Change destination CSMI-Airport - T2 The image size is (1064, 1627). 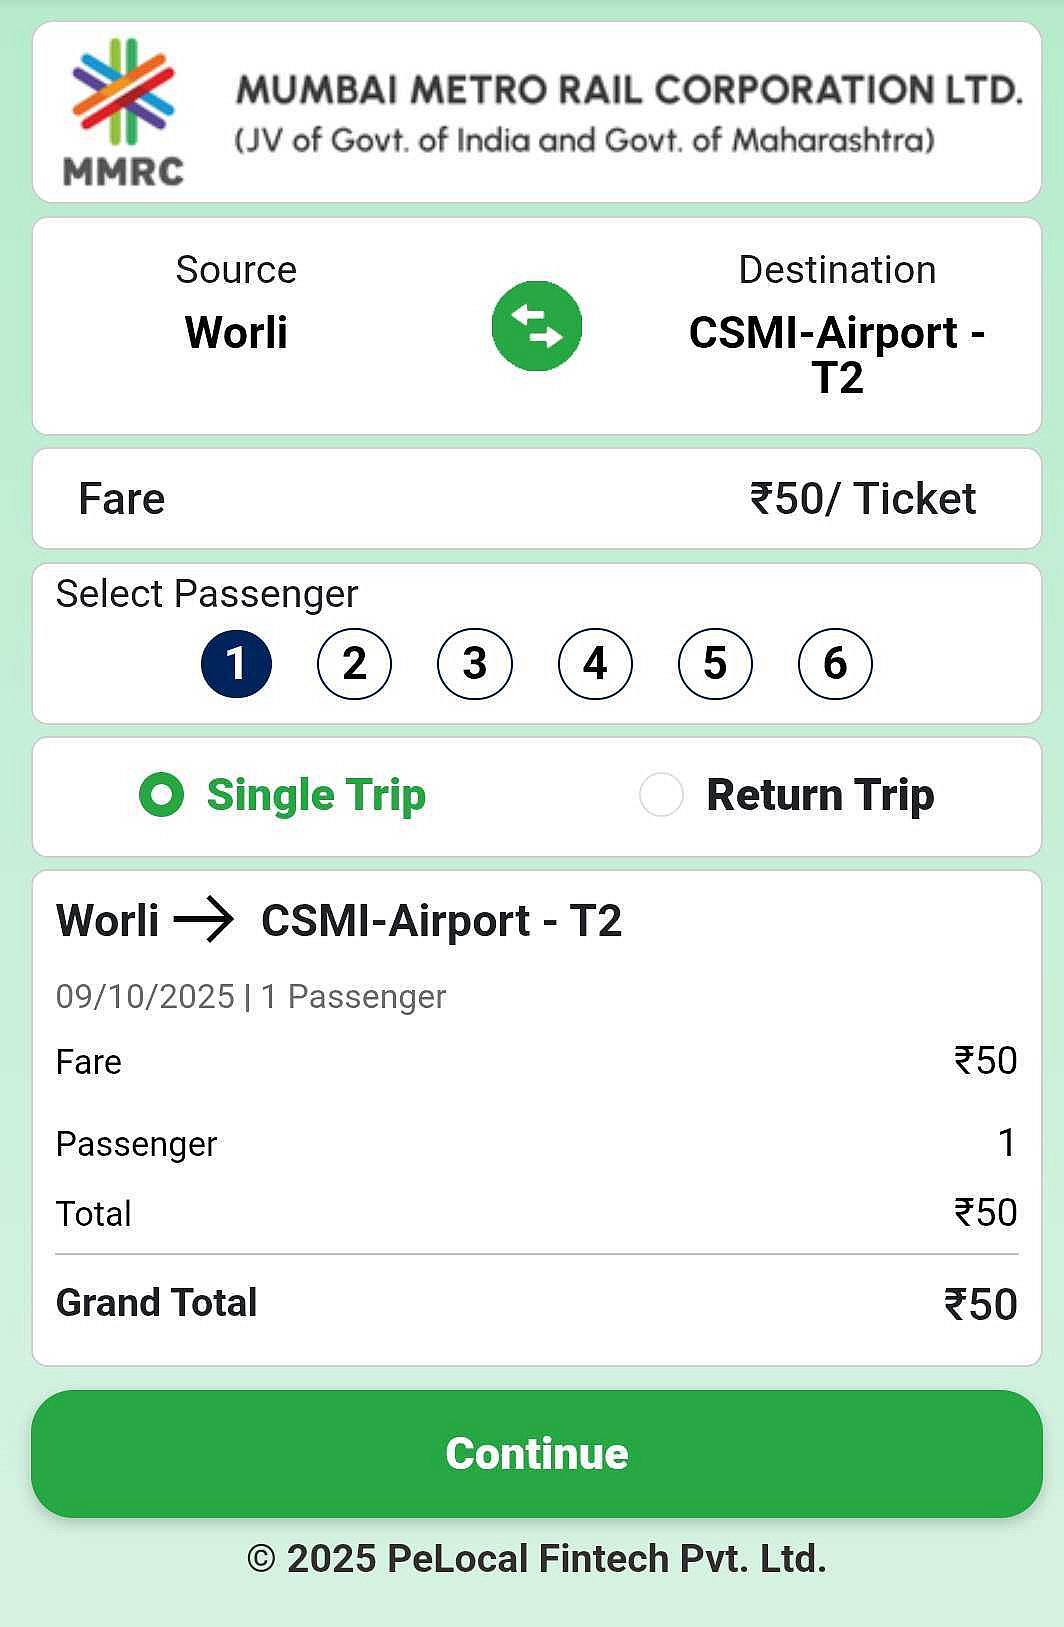[x=837, y=355]
